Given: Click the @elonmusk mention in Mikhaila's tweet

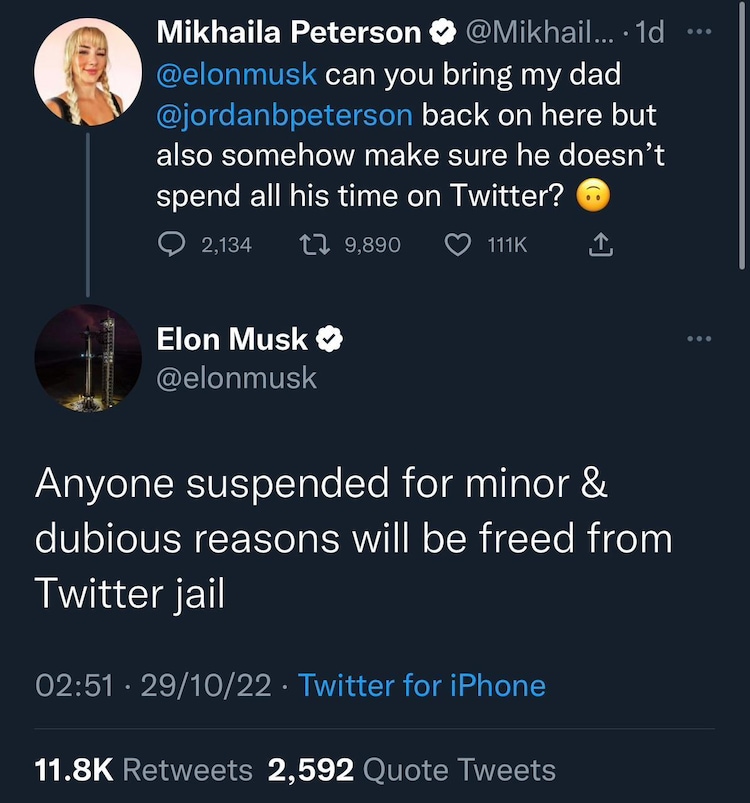Looking at the screenshot, I should (236, 74).
